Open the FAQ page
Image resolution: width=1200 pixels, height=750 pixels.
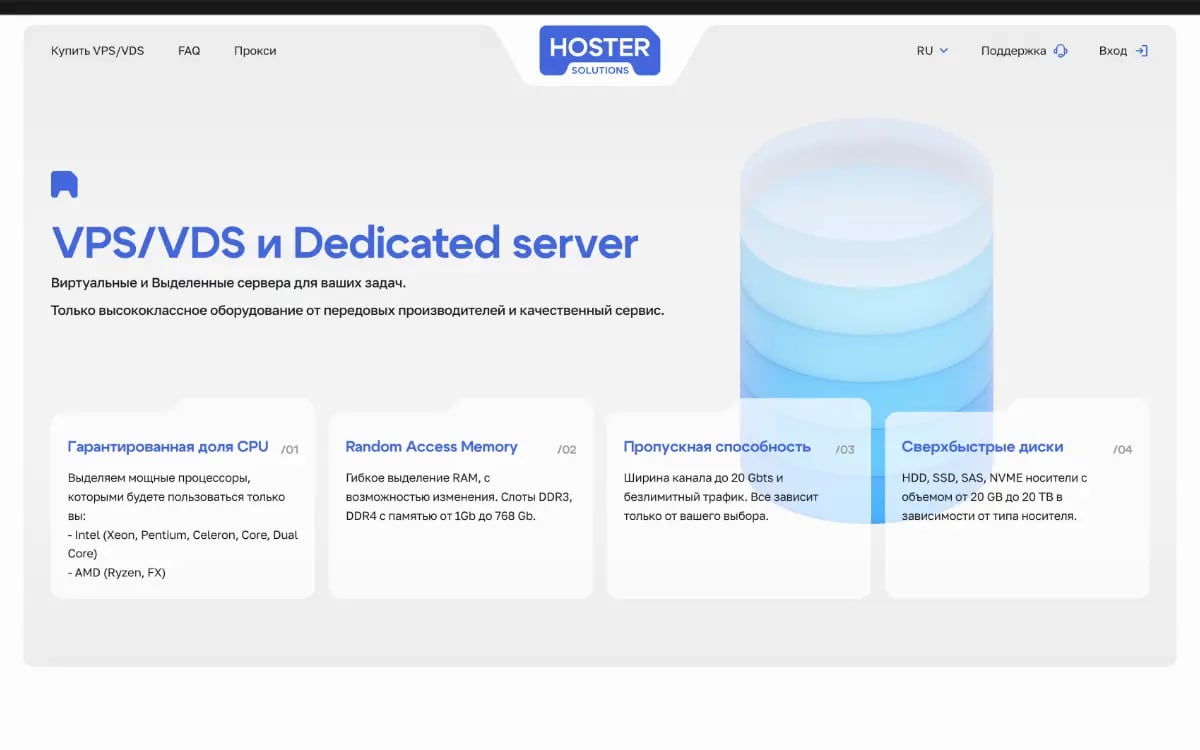tap(188, 49)
